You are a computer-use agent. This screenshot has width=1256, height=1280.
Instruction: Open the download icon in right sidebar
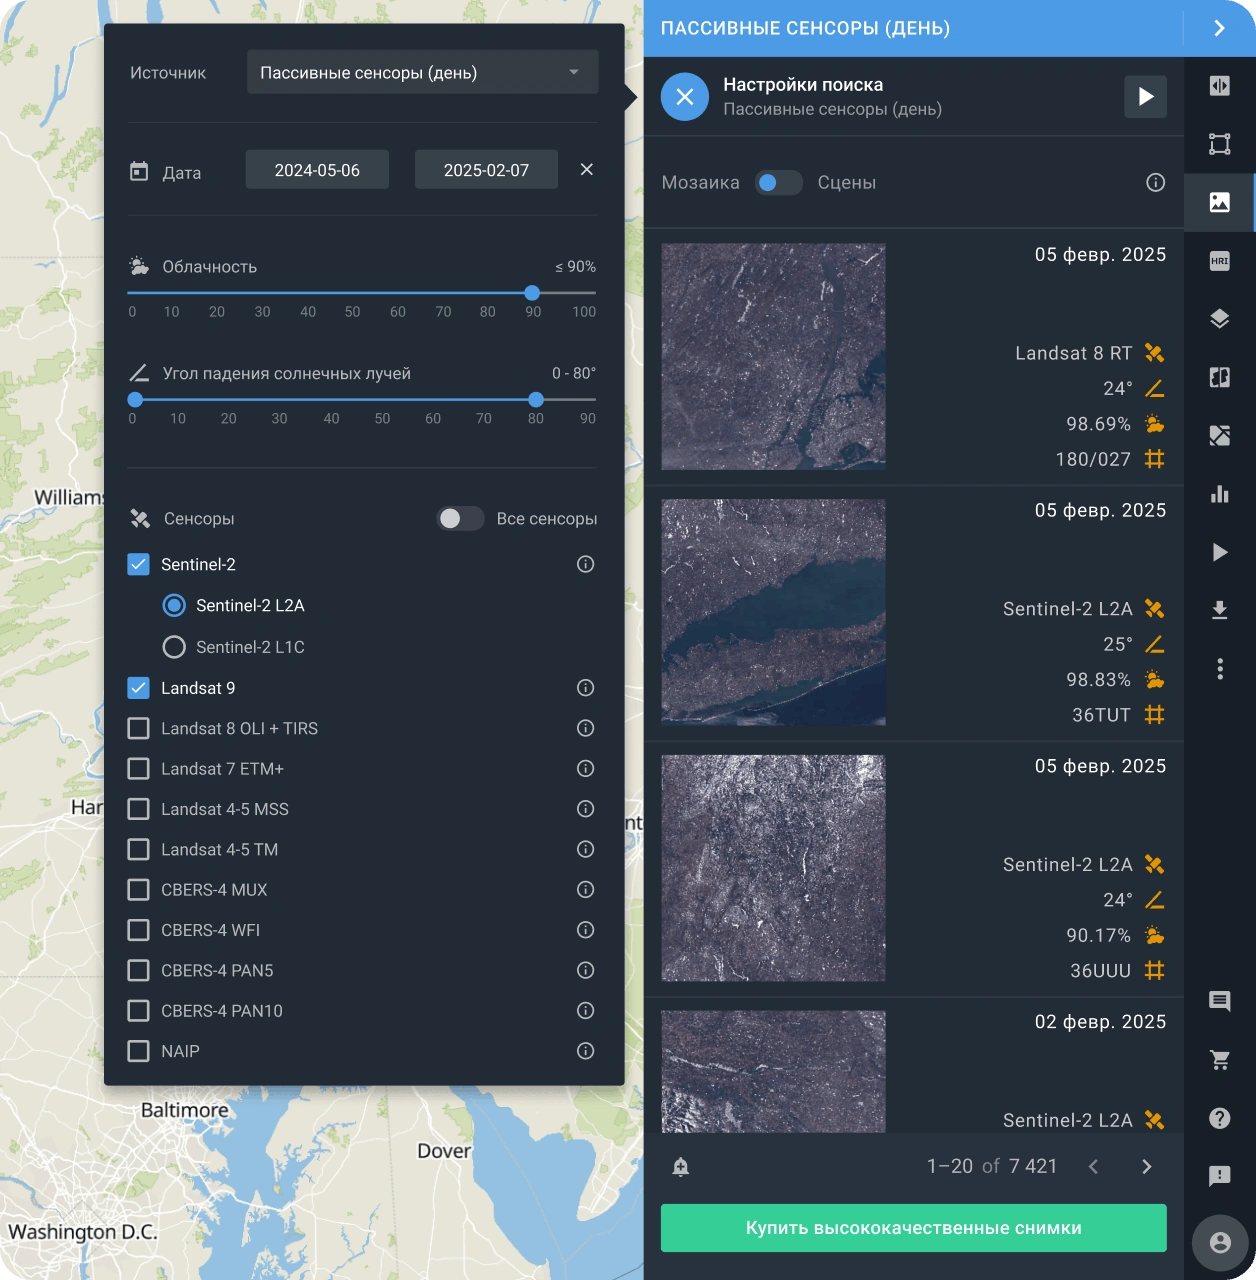(1219, 610)
